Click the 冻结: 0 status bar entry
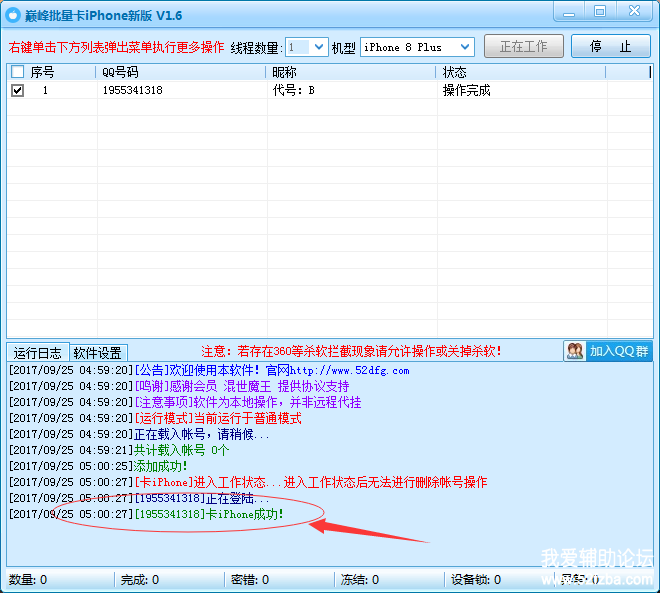Screen dimensions: 660x593 click(x=360, y=580)
